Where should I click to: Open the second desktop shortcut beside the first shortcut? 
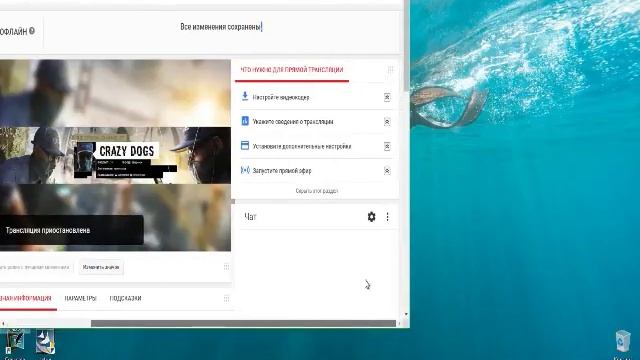pyautogui.click(x=45, y=342)
